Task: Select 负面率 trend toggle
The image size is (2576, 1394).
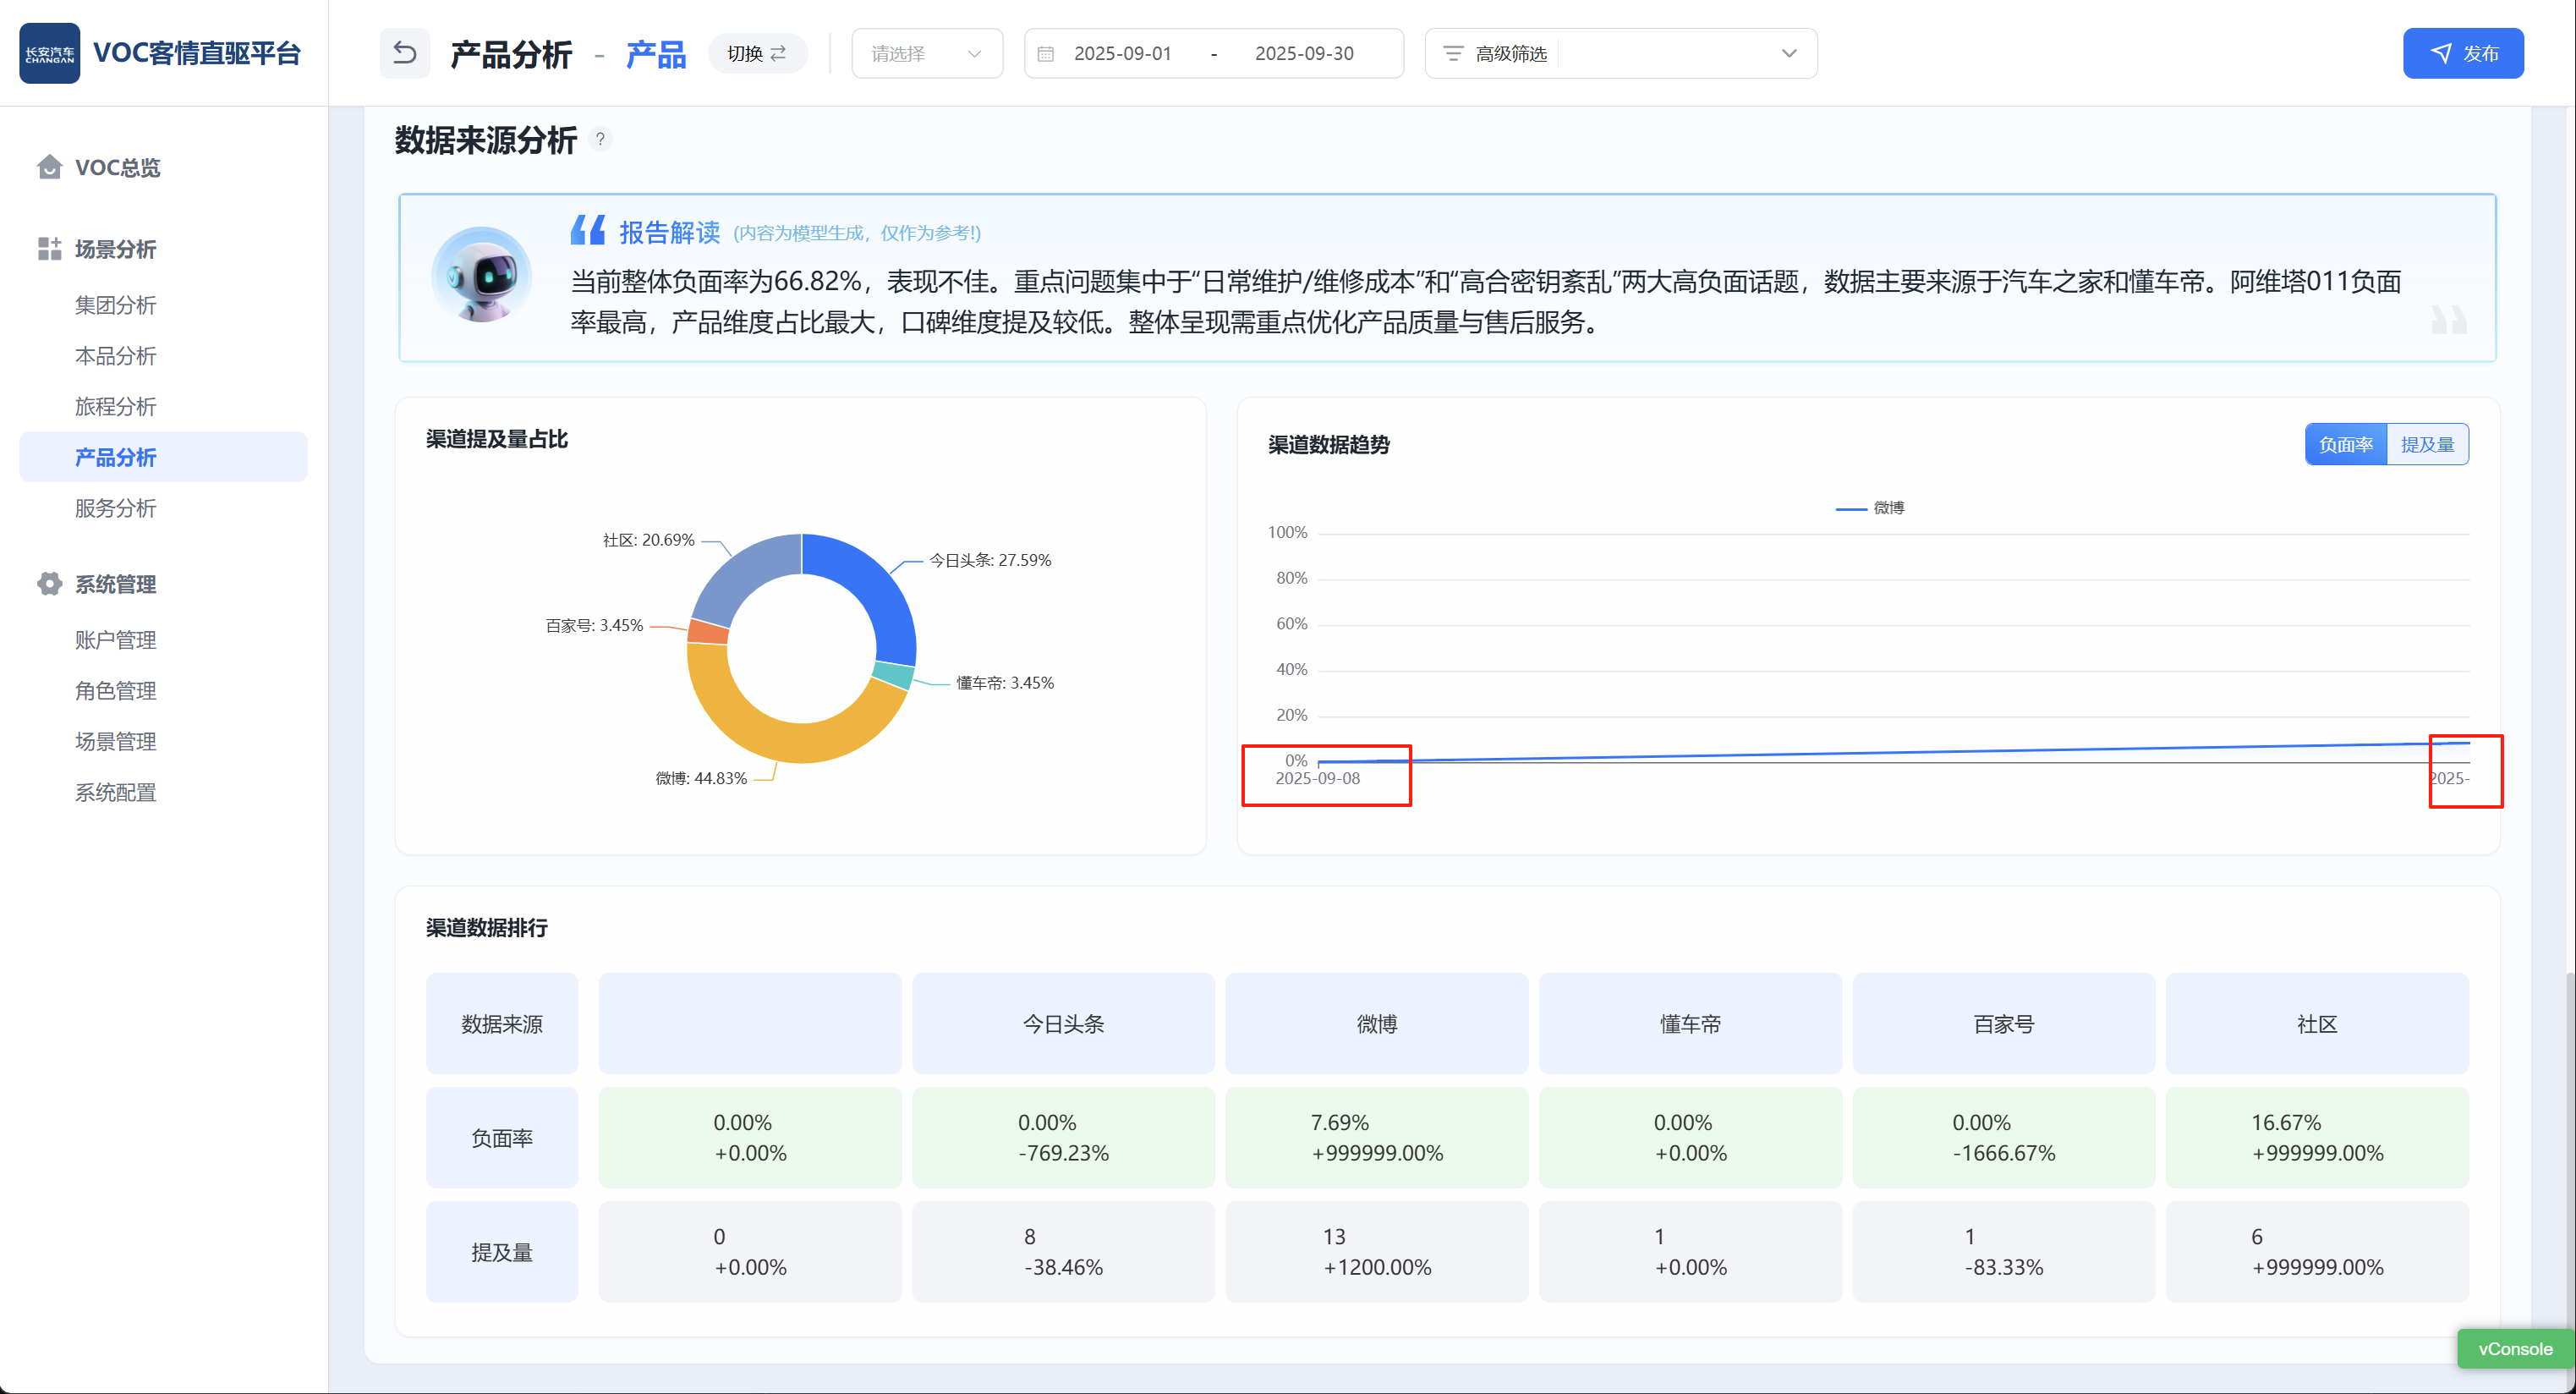Action: [x=2345, y=445]
